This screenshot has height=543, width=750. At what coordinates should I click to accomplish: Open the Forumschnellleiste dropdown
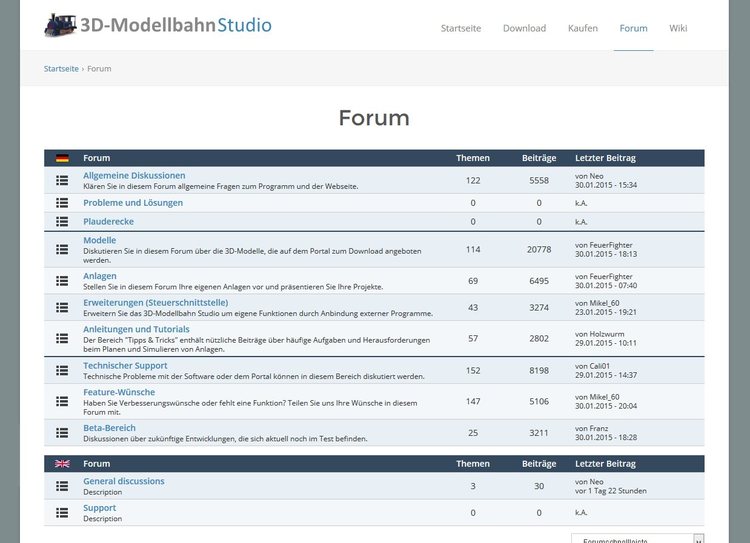coord(638,538)
